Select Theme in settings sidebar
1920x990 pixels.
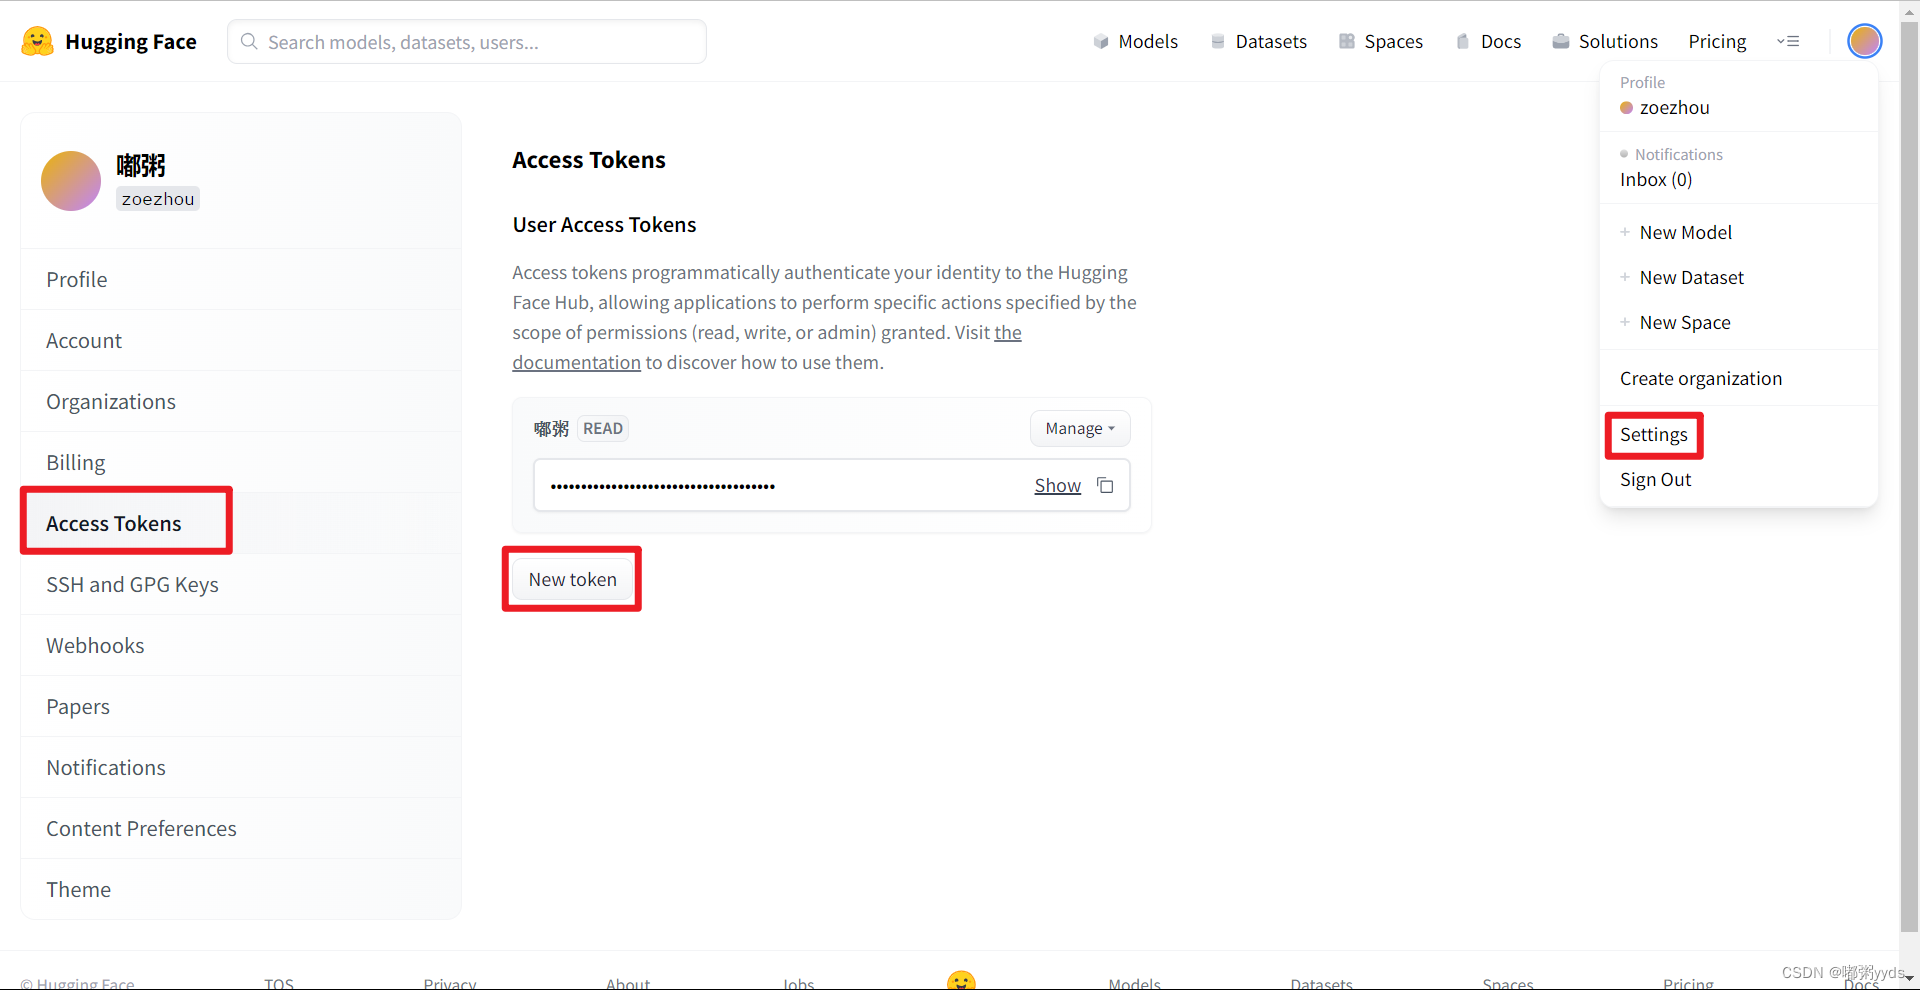pyautogui.click(x=241, y=889)
